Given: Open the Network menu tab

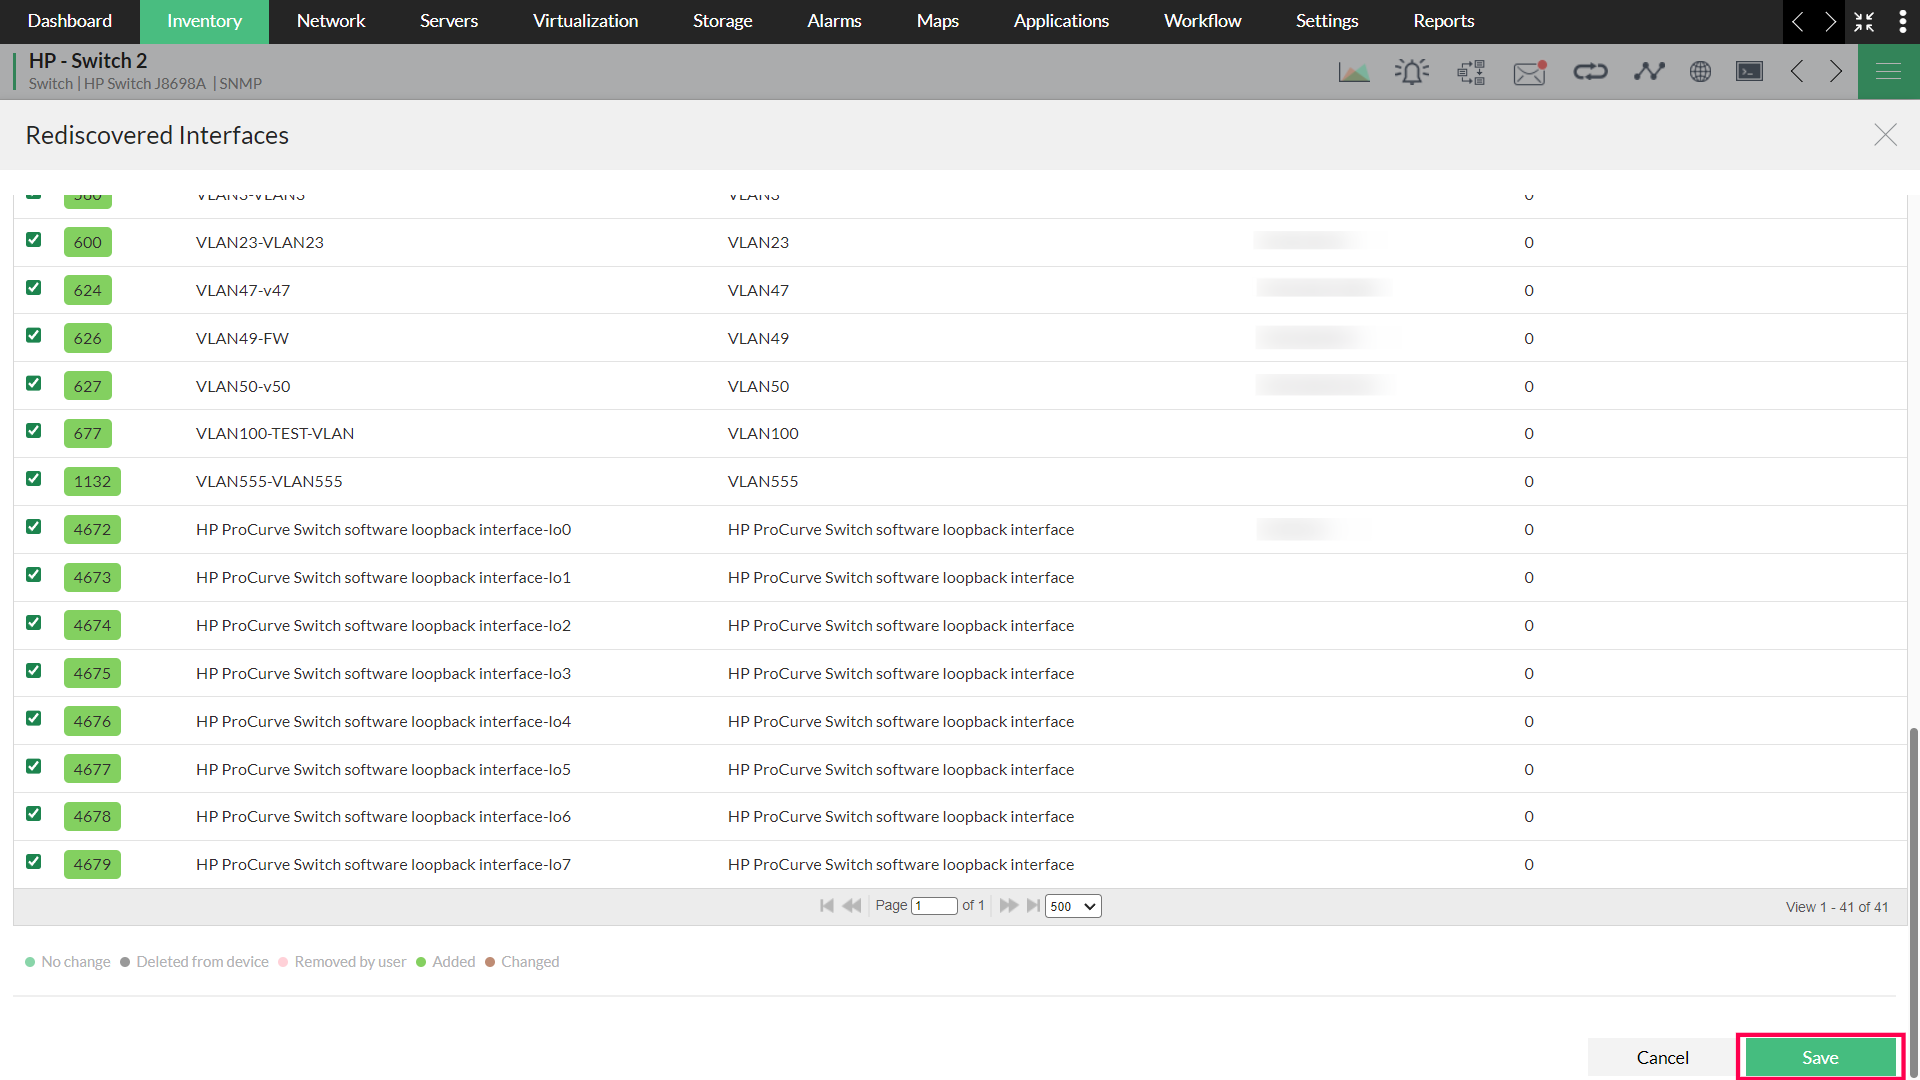Looking at the screenshot, I should click(331, 21).
